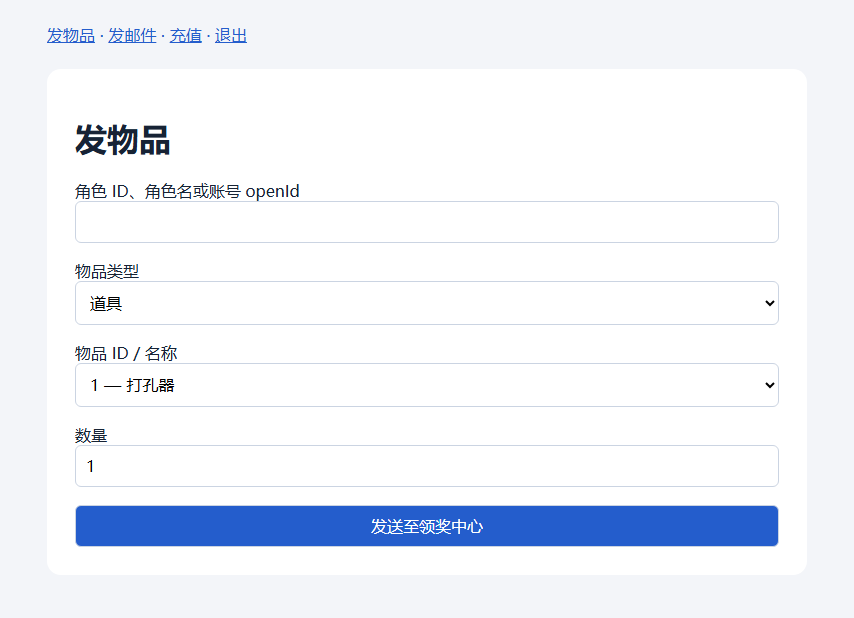Screen dimensions: 854x618
Task: Click the 角色 ID、角色名或账号 openId label
Action: pos(187,191)
